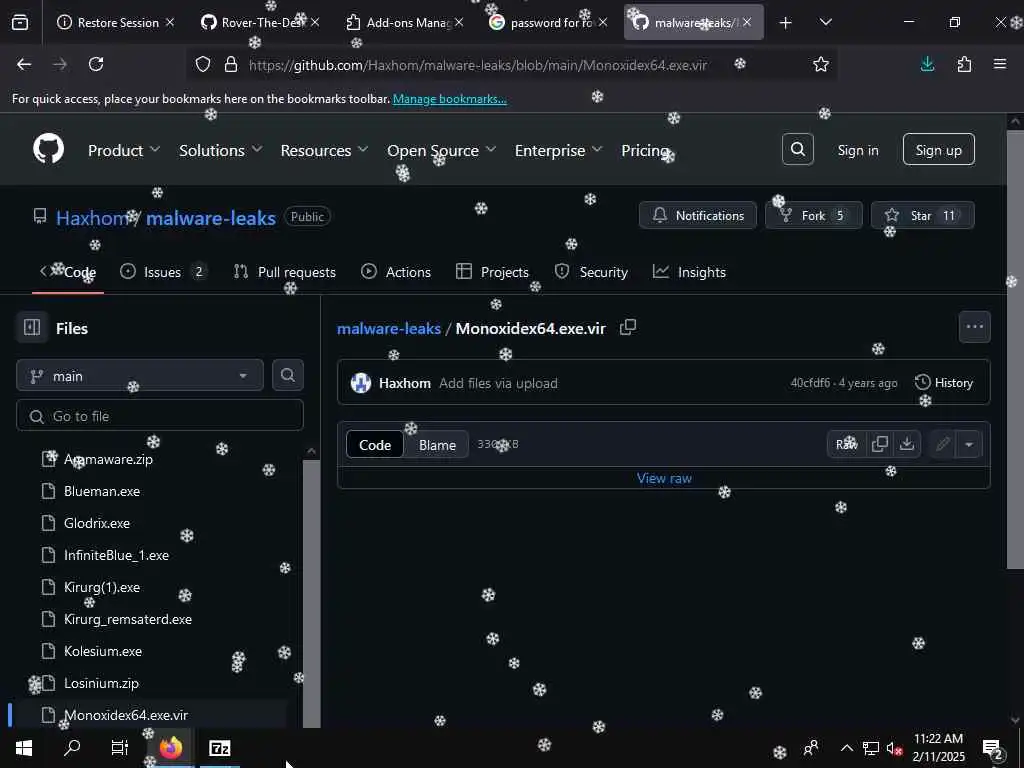This screenshot has width=1024, height=768.
Task: Click the Sign up button
Action: point(938,150)
